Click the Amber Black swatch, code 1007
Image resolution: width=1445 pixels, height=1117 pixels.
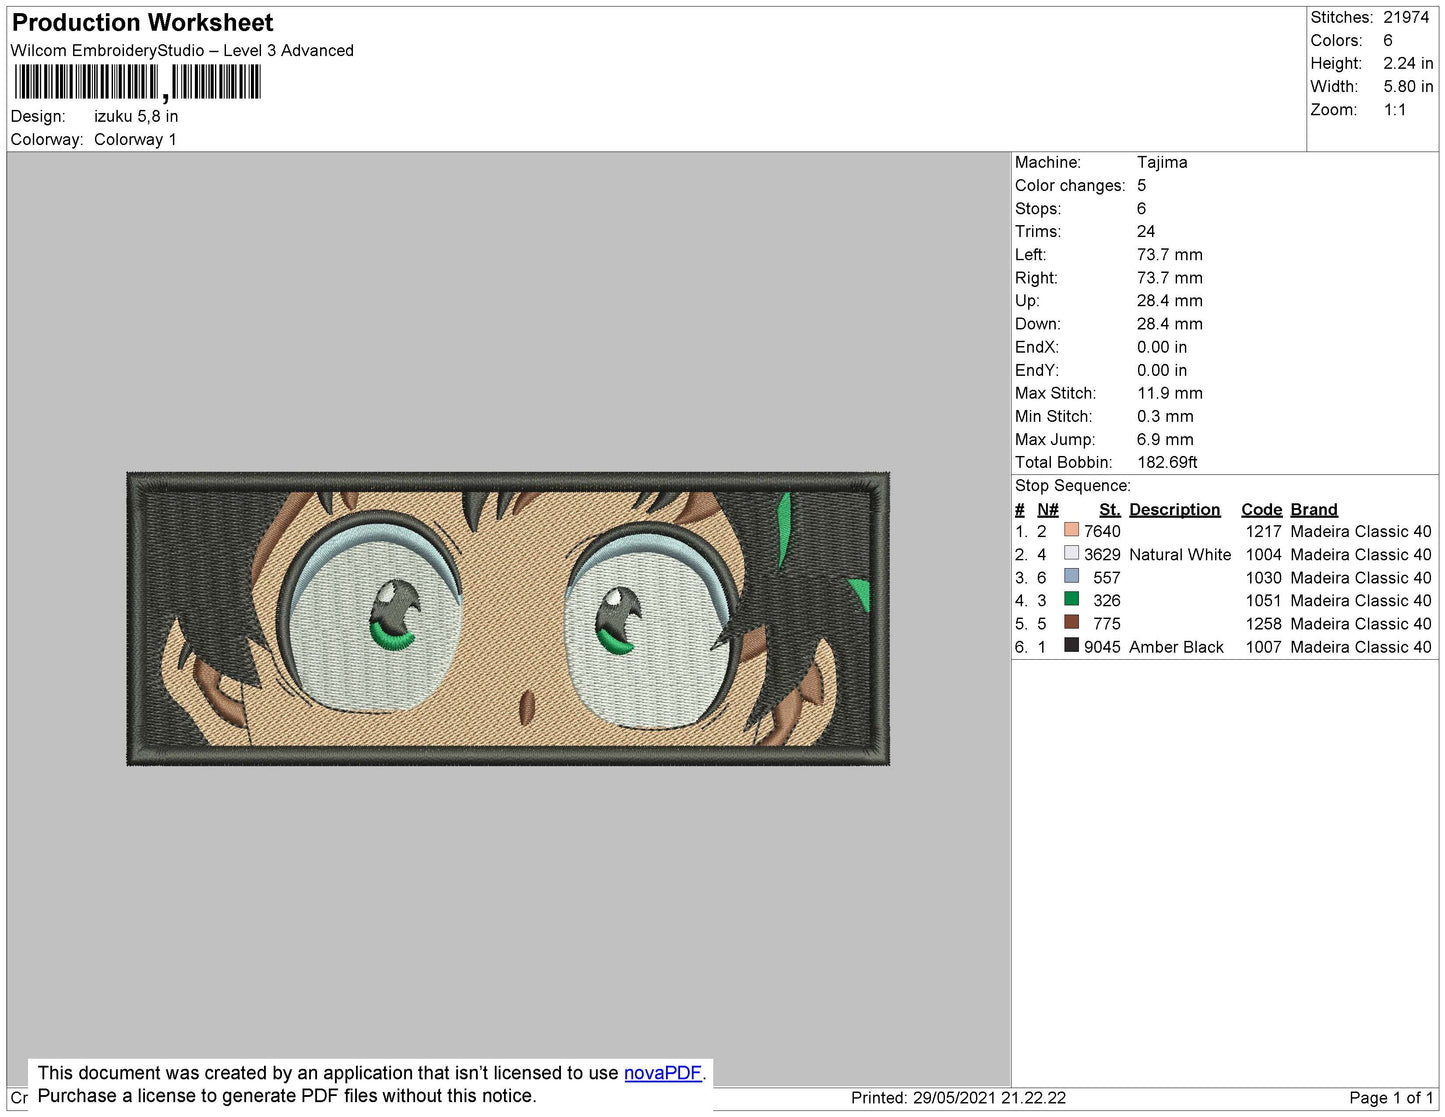(1071, 645)
